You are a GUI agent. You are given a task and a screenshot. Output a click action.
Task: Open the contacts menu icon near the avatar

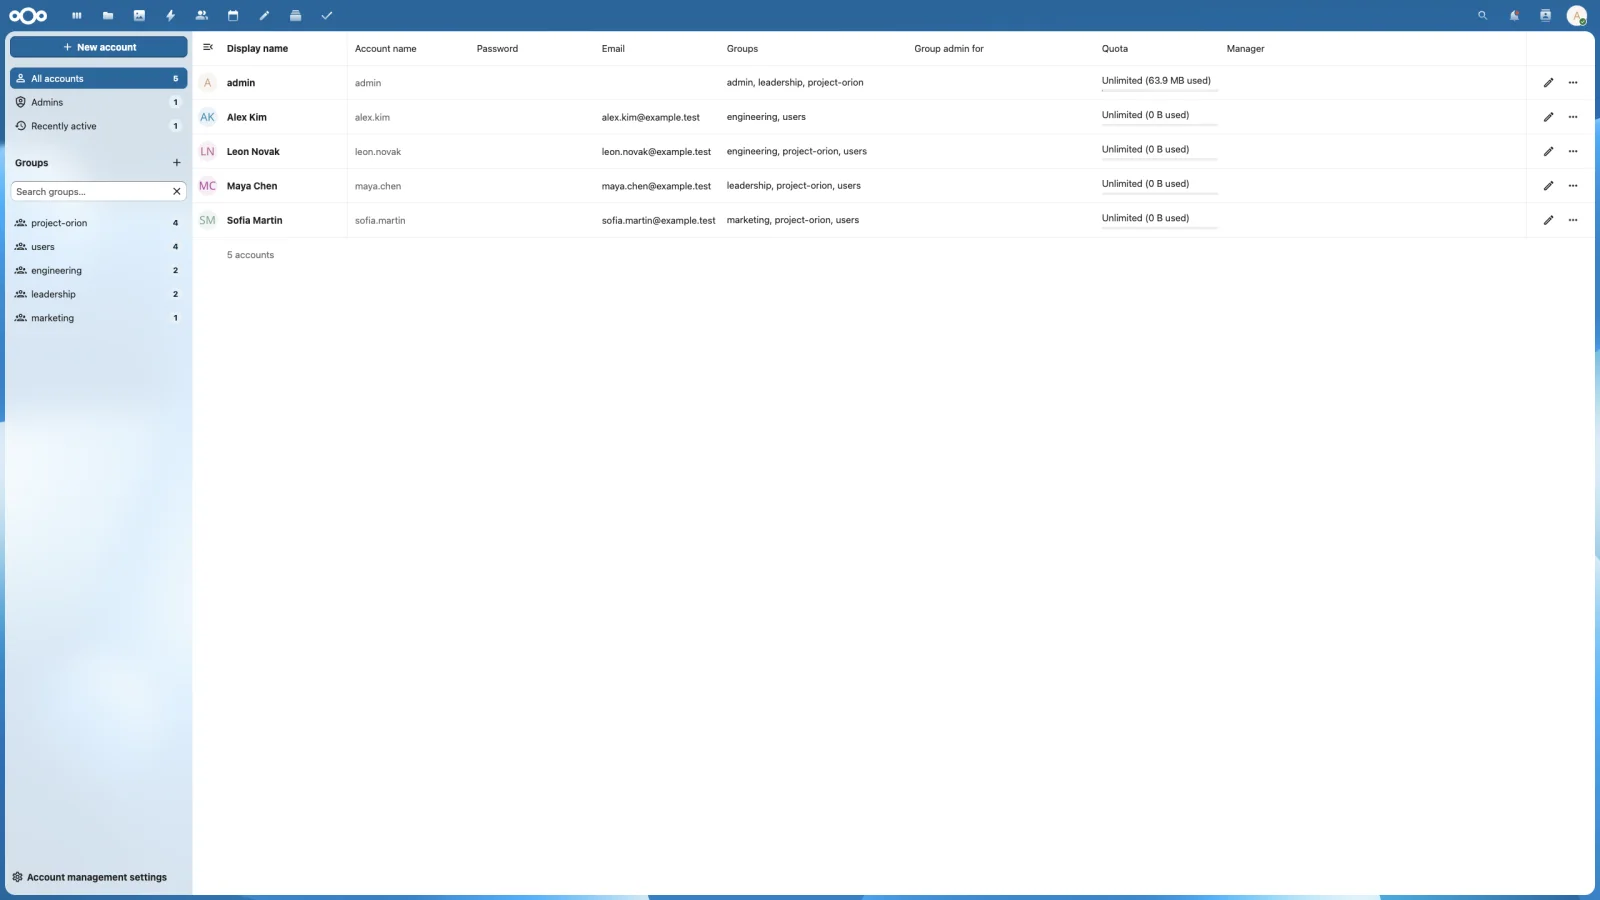[1545, 15]
